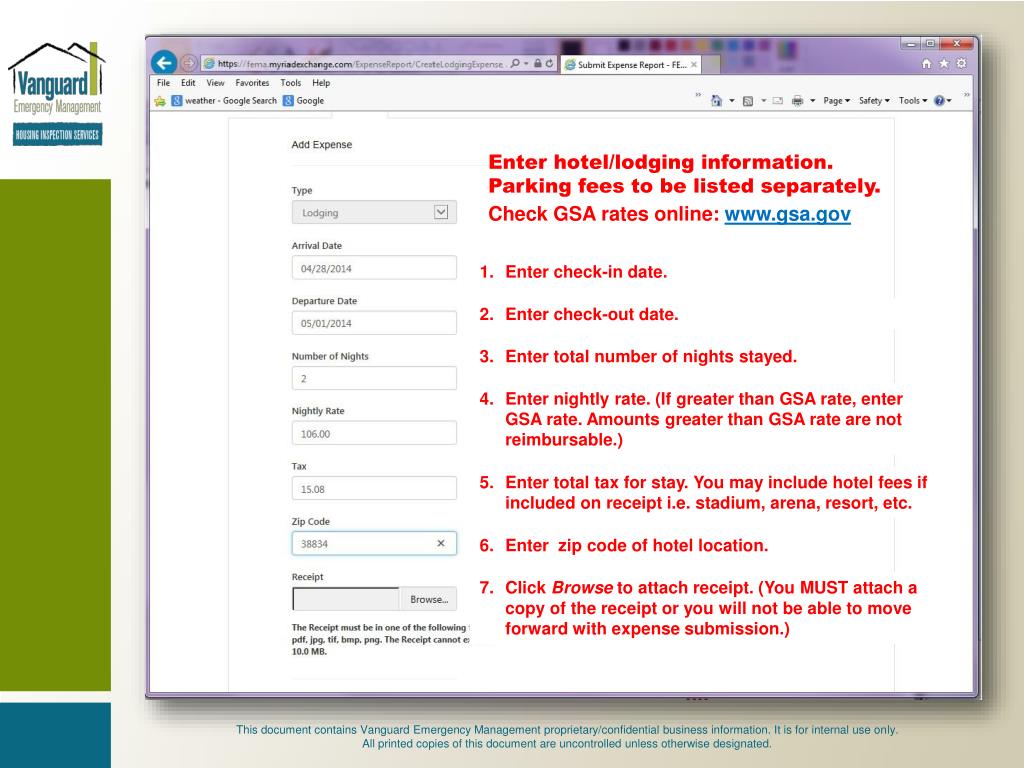
Task: Click the Tax input field
Action: point(374,488)
